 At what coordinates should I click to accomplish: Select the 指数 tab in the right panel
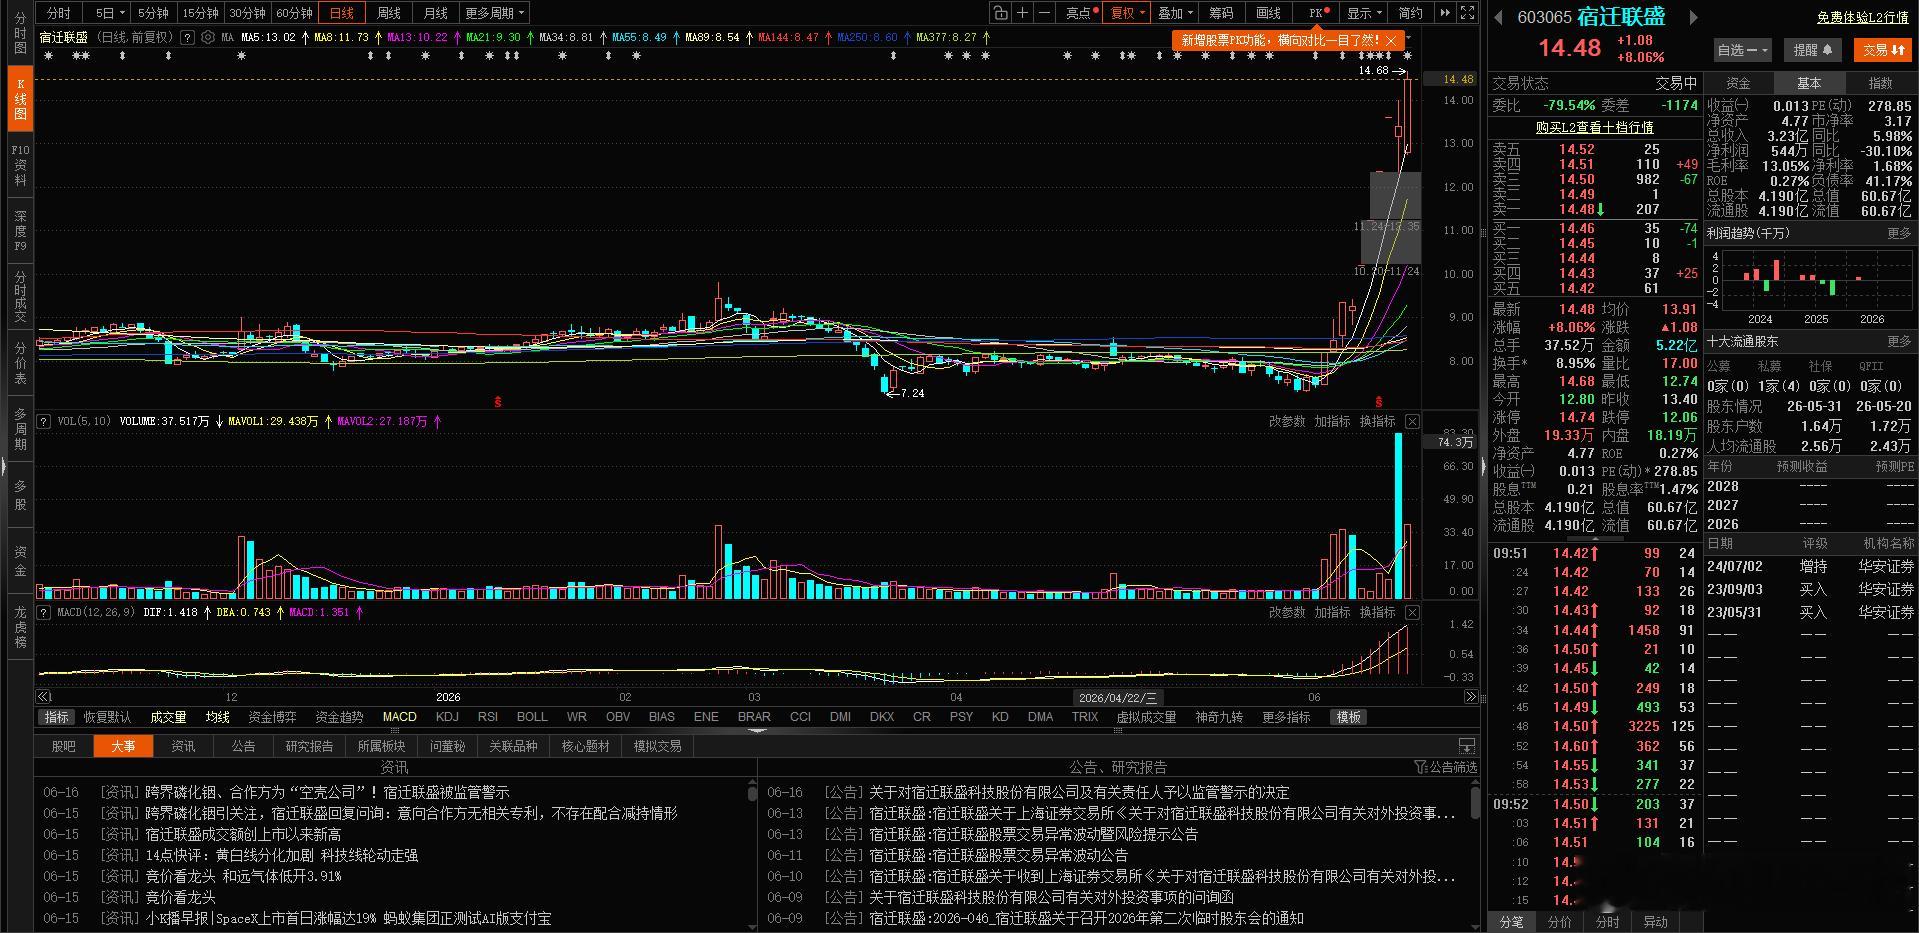[1880, 83]
